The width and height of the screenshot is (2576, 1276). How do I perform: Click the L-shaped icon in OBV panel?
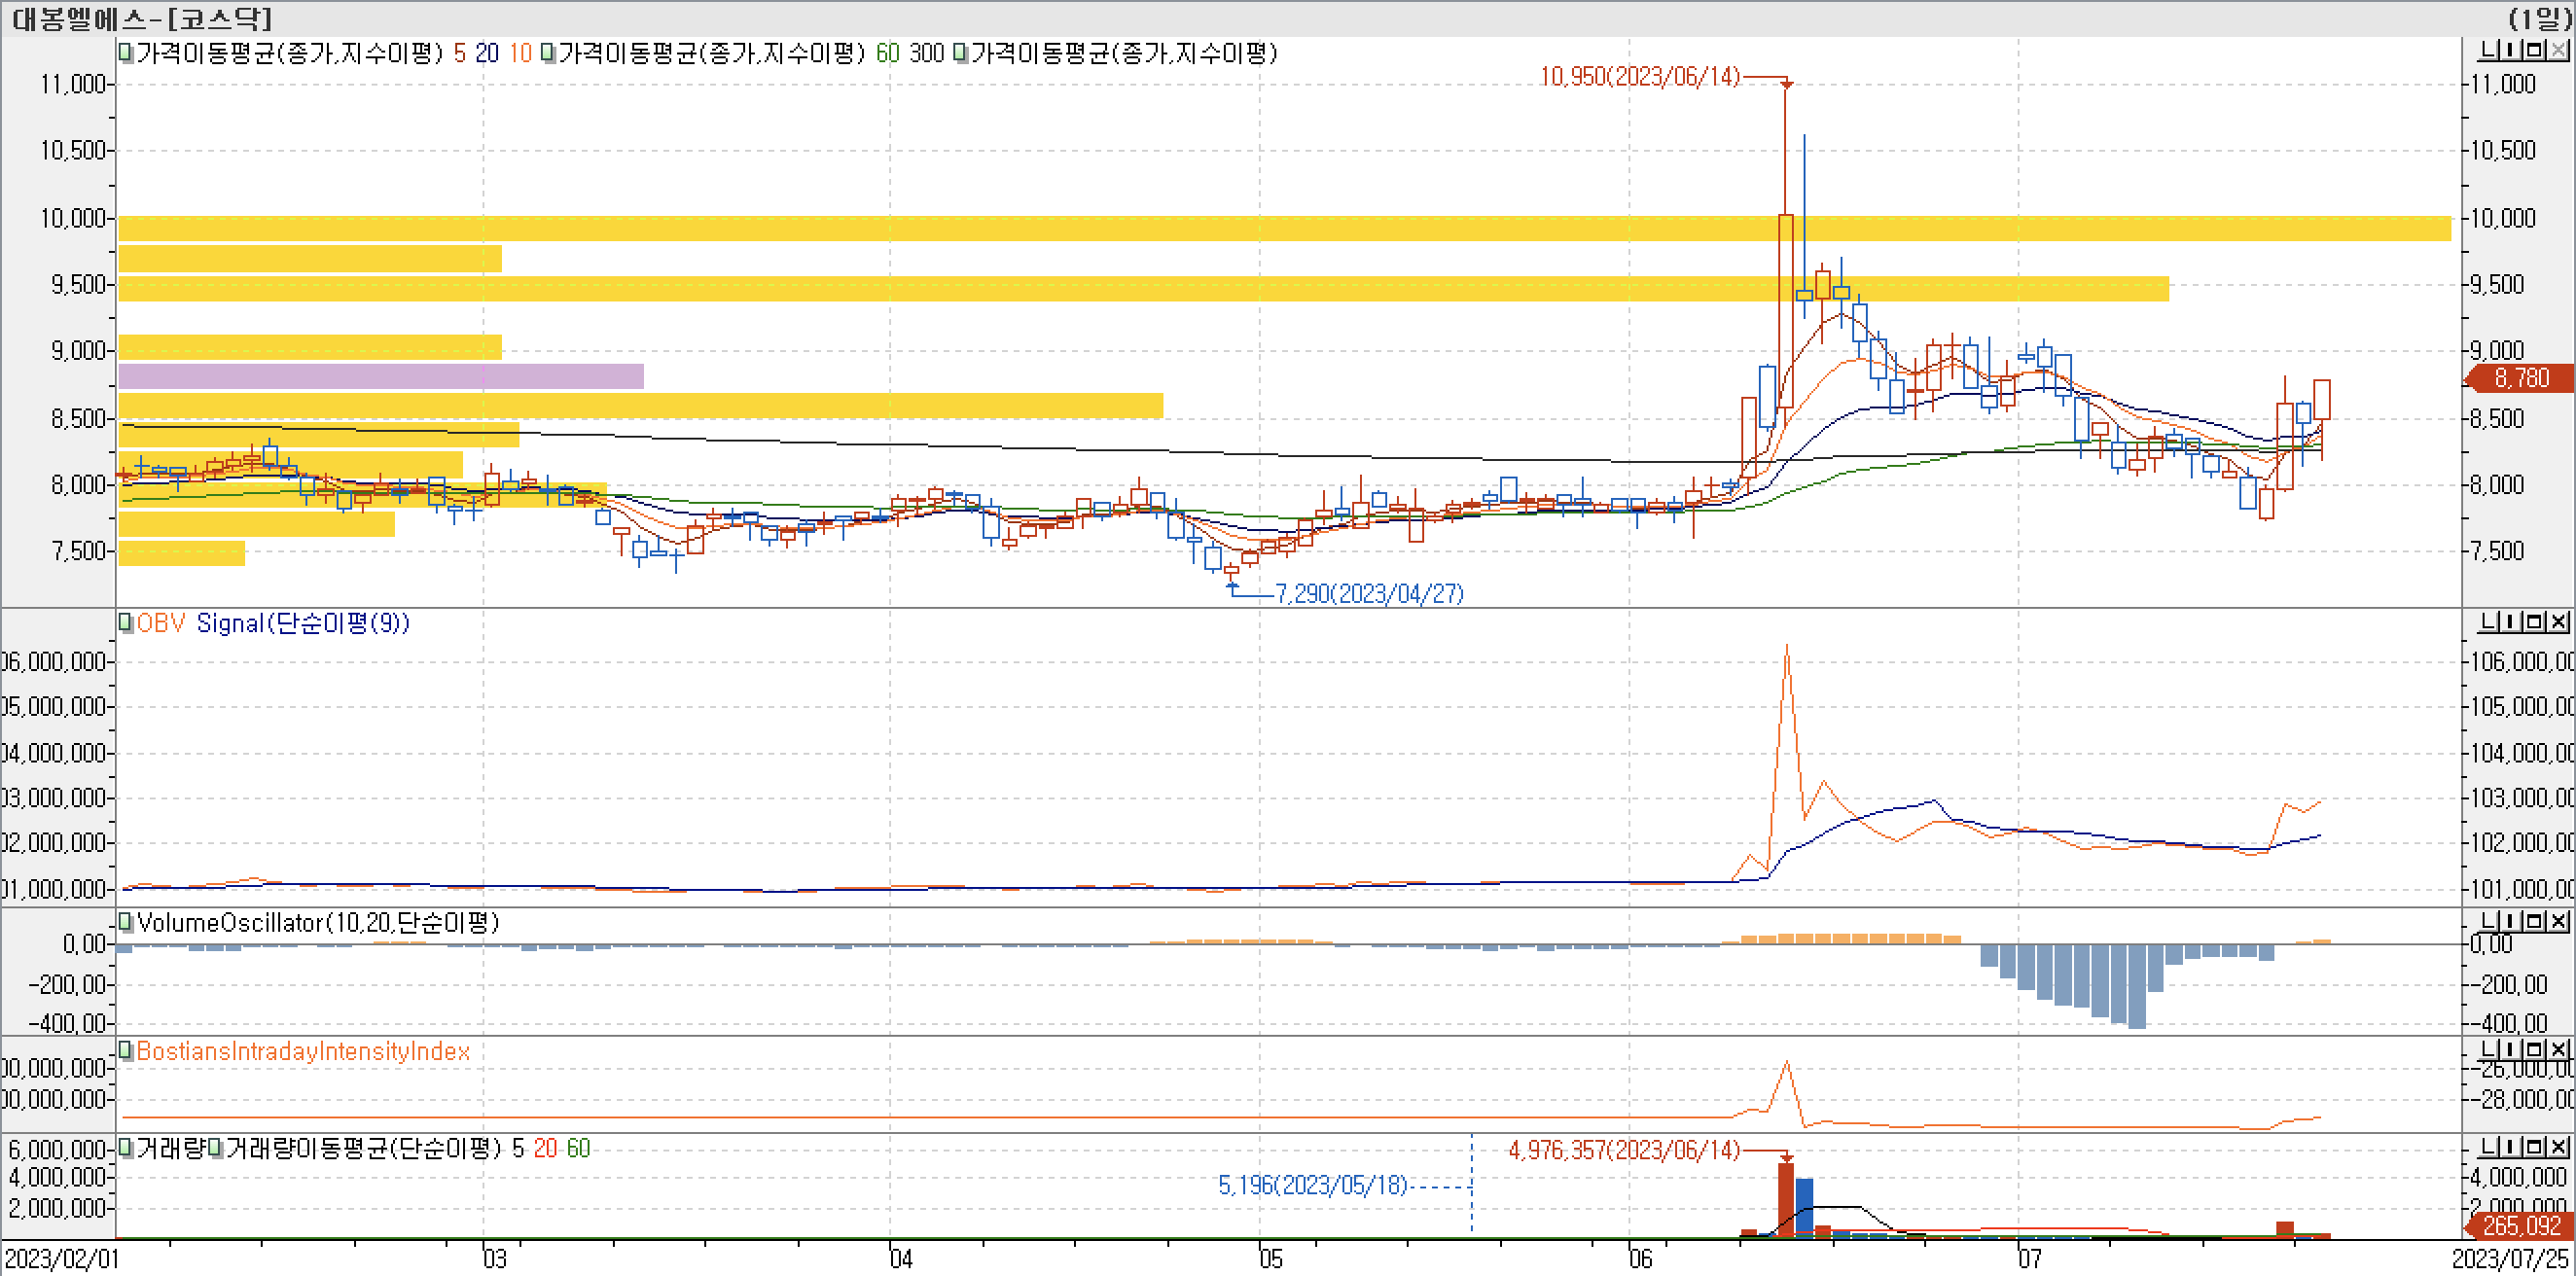click(2487, 621)
